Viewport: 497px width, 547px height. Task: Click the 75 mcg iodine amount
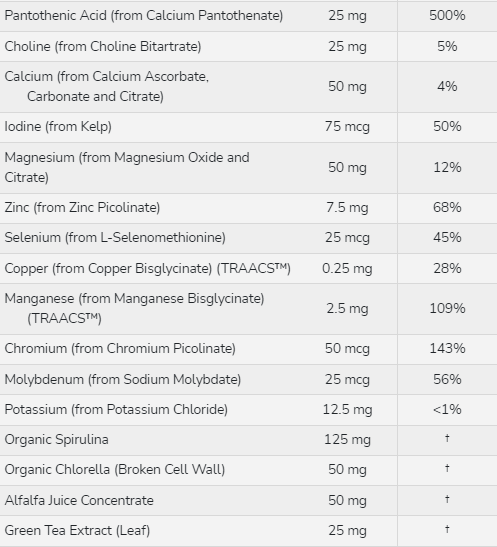point(347,126)
